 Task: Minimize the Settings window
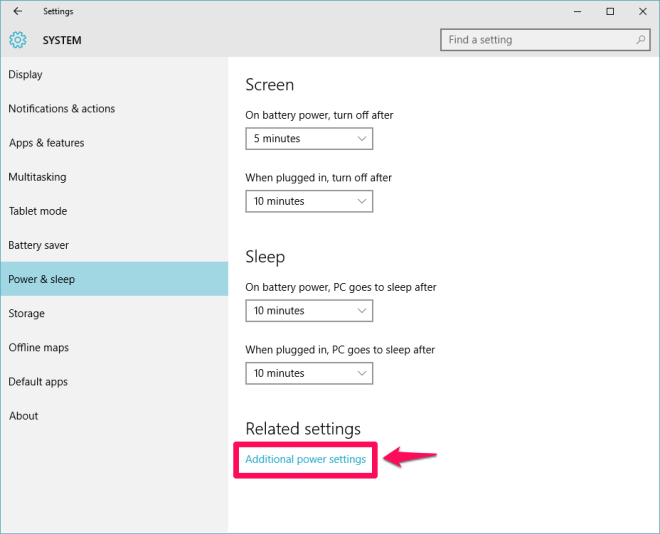pyautogui.click(x=578, y=12)
